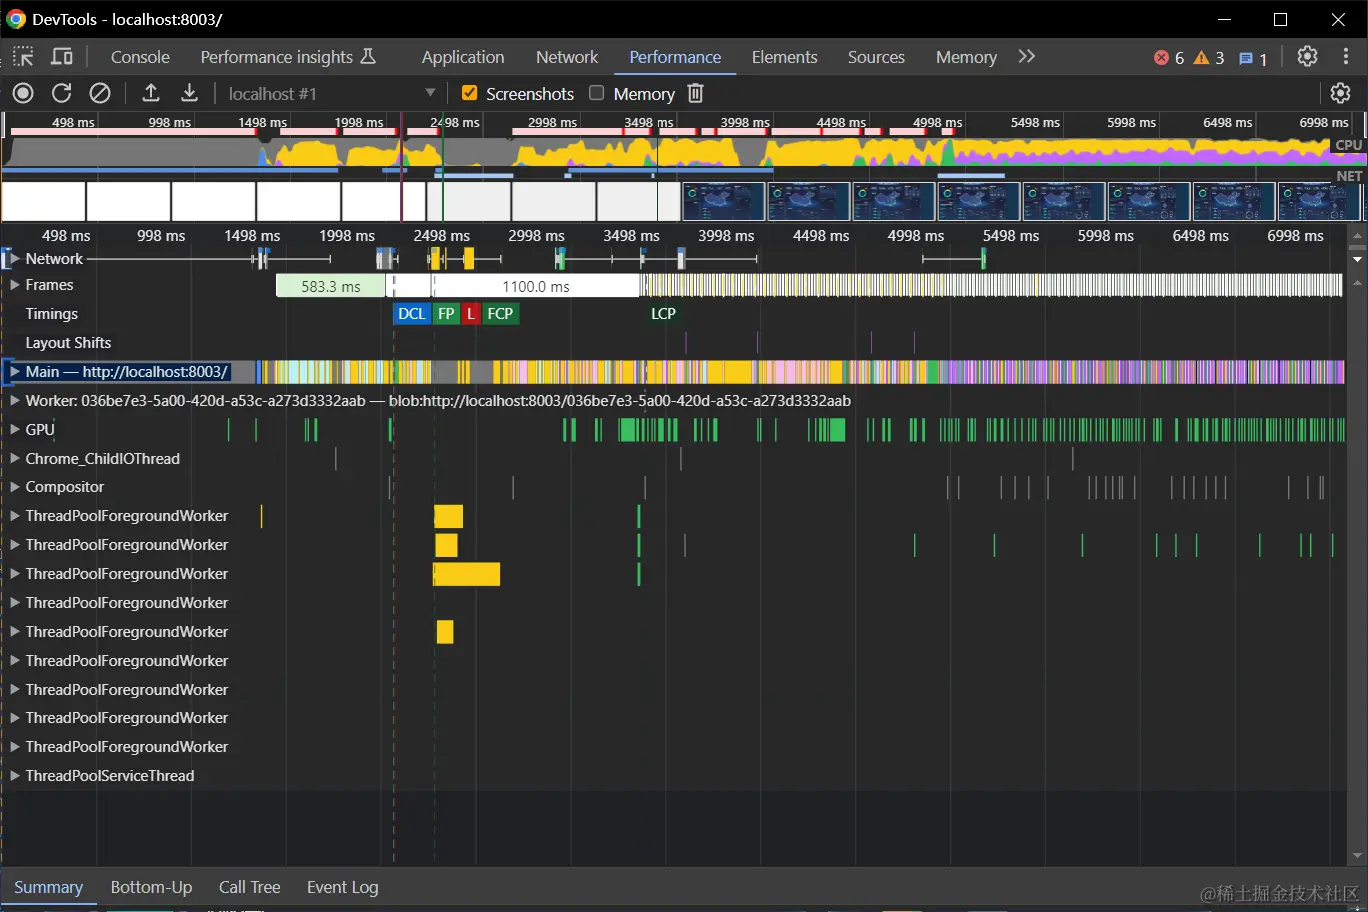The width and height of the screenshot is (1368, 912).
Task: Toggle the Screenshots checkbox
Action: [x=469, y=93]
